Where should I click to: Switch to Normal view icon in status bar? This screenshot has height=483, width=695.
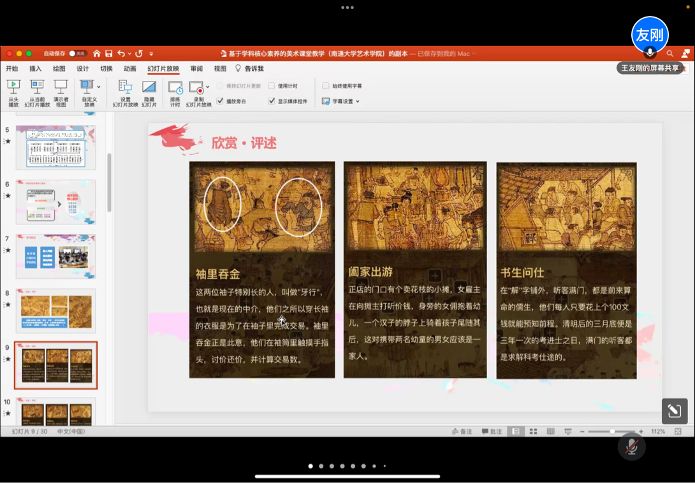click(515, 431)
